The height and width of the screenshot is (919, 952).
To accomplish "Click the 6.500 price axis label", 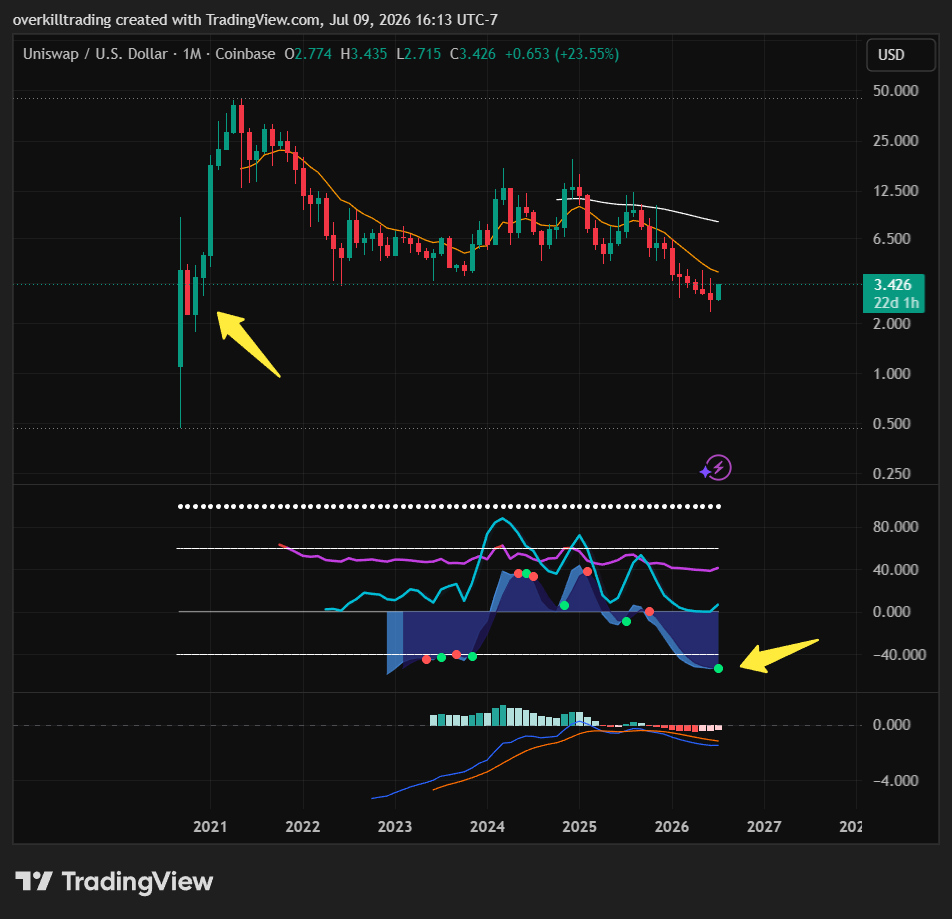I will (x=892, y=239).
